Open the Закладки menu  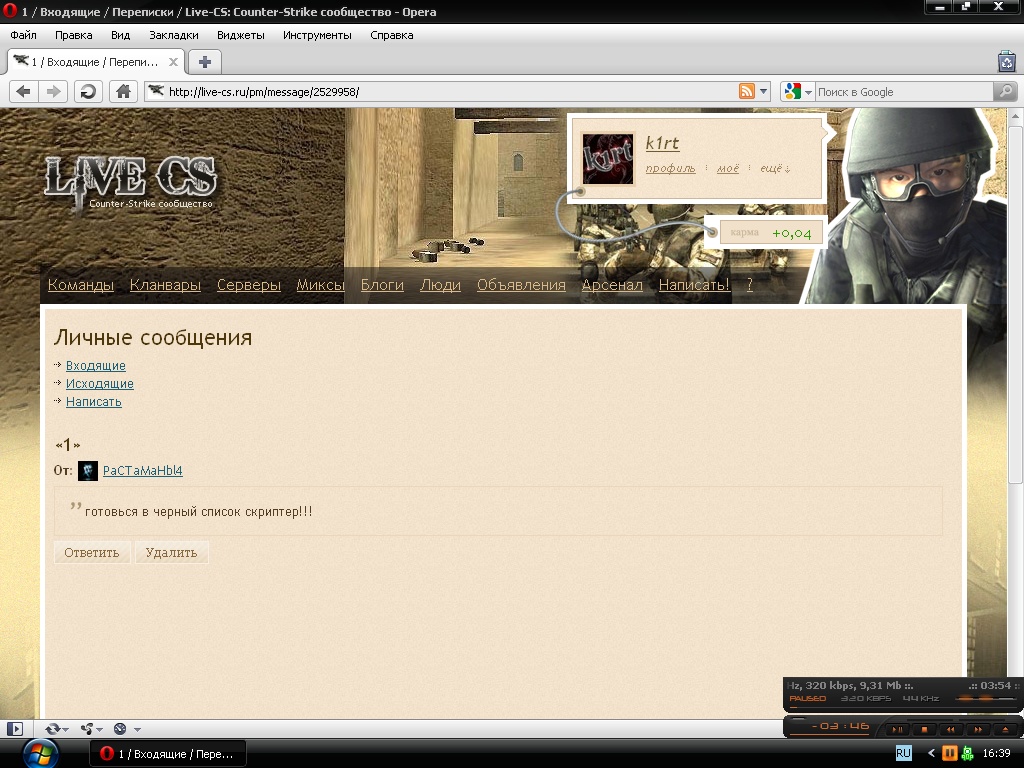[174, 35]
